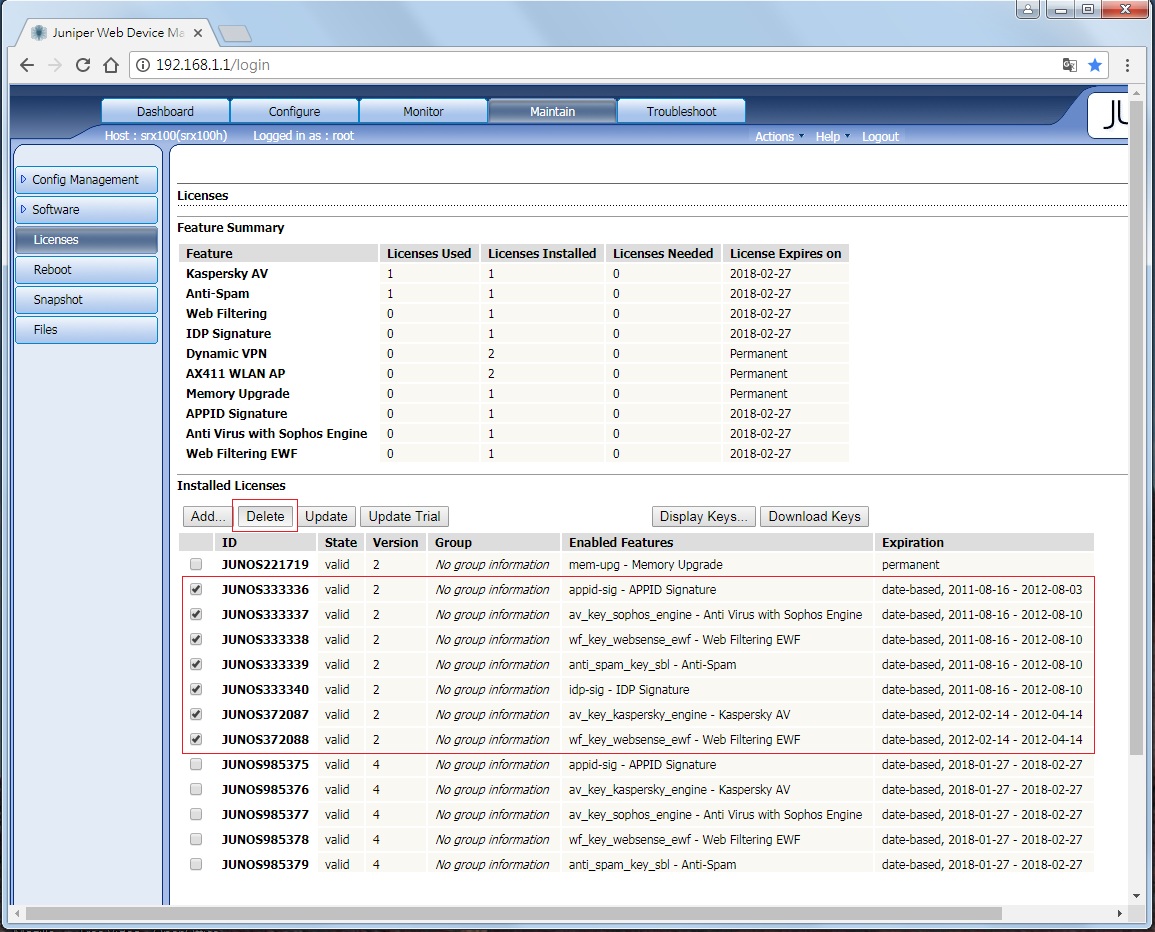Click the Logout link

pyautogui.click(x=880, y=136)
